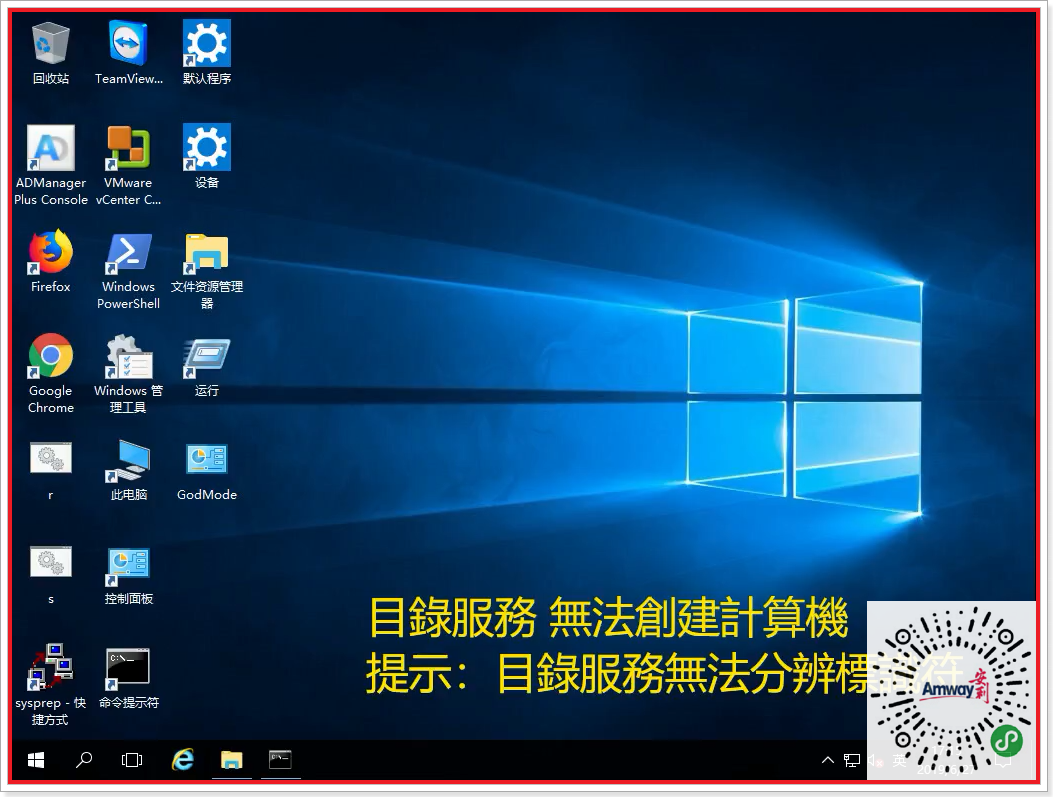Select the ADManager Plus Console shortcut
The width and height of the screenshot is (1053, 797).
pyautogui.click(x=50, y=165)
